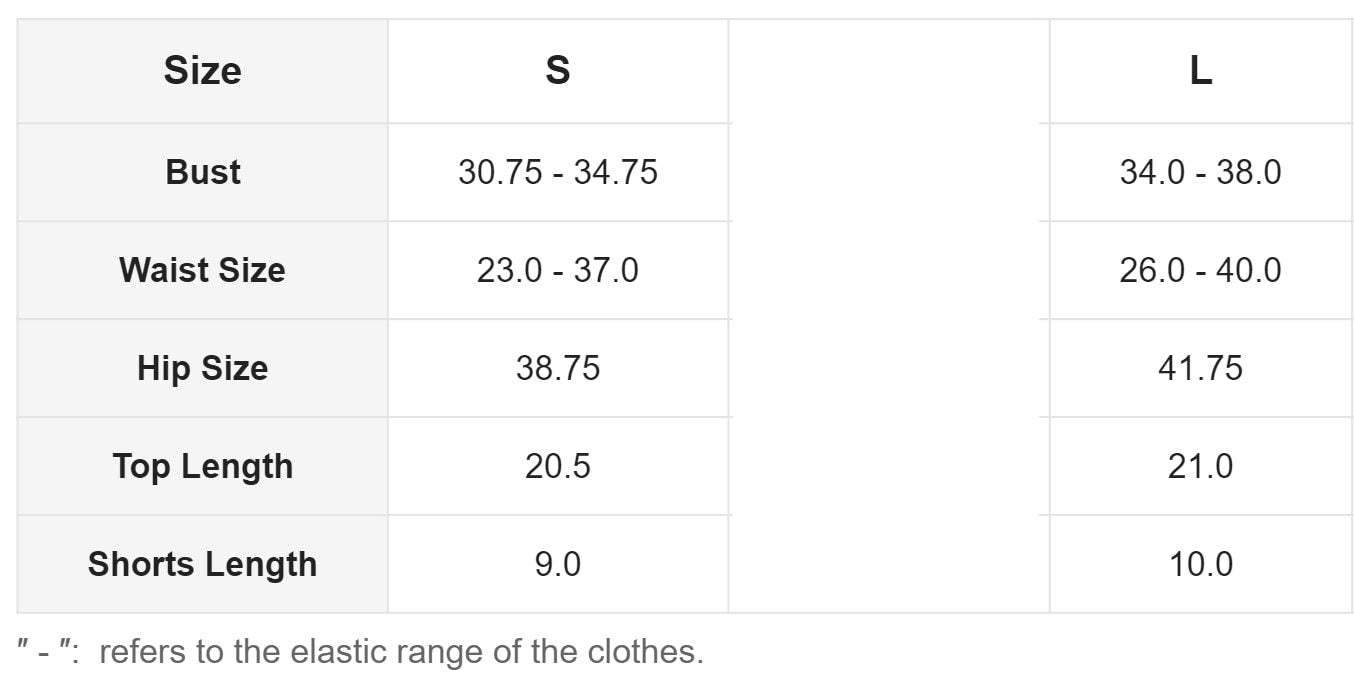Select the S shorts length value 9.0
Screen dimensions: 1354x677
click(558, 564)
